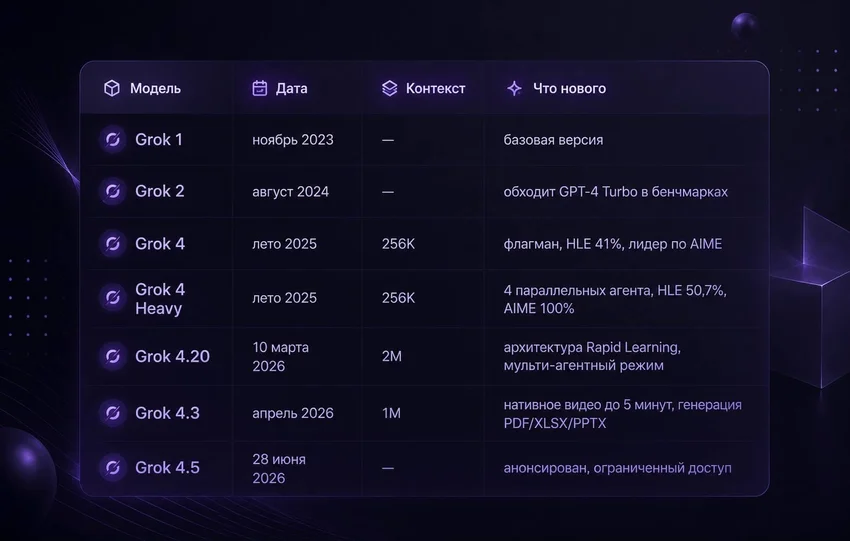This screenshot has width=850, height=541.
Task: Click the 2M context value
Action: 391,356
